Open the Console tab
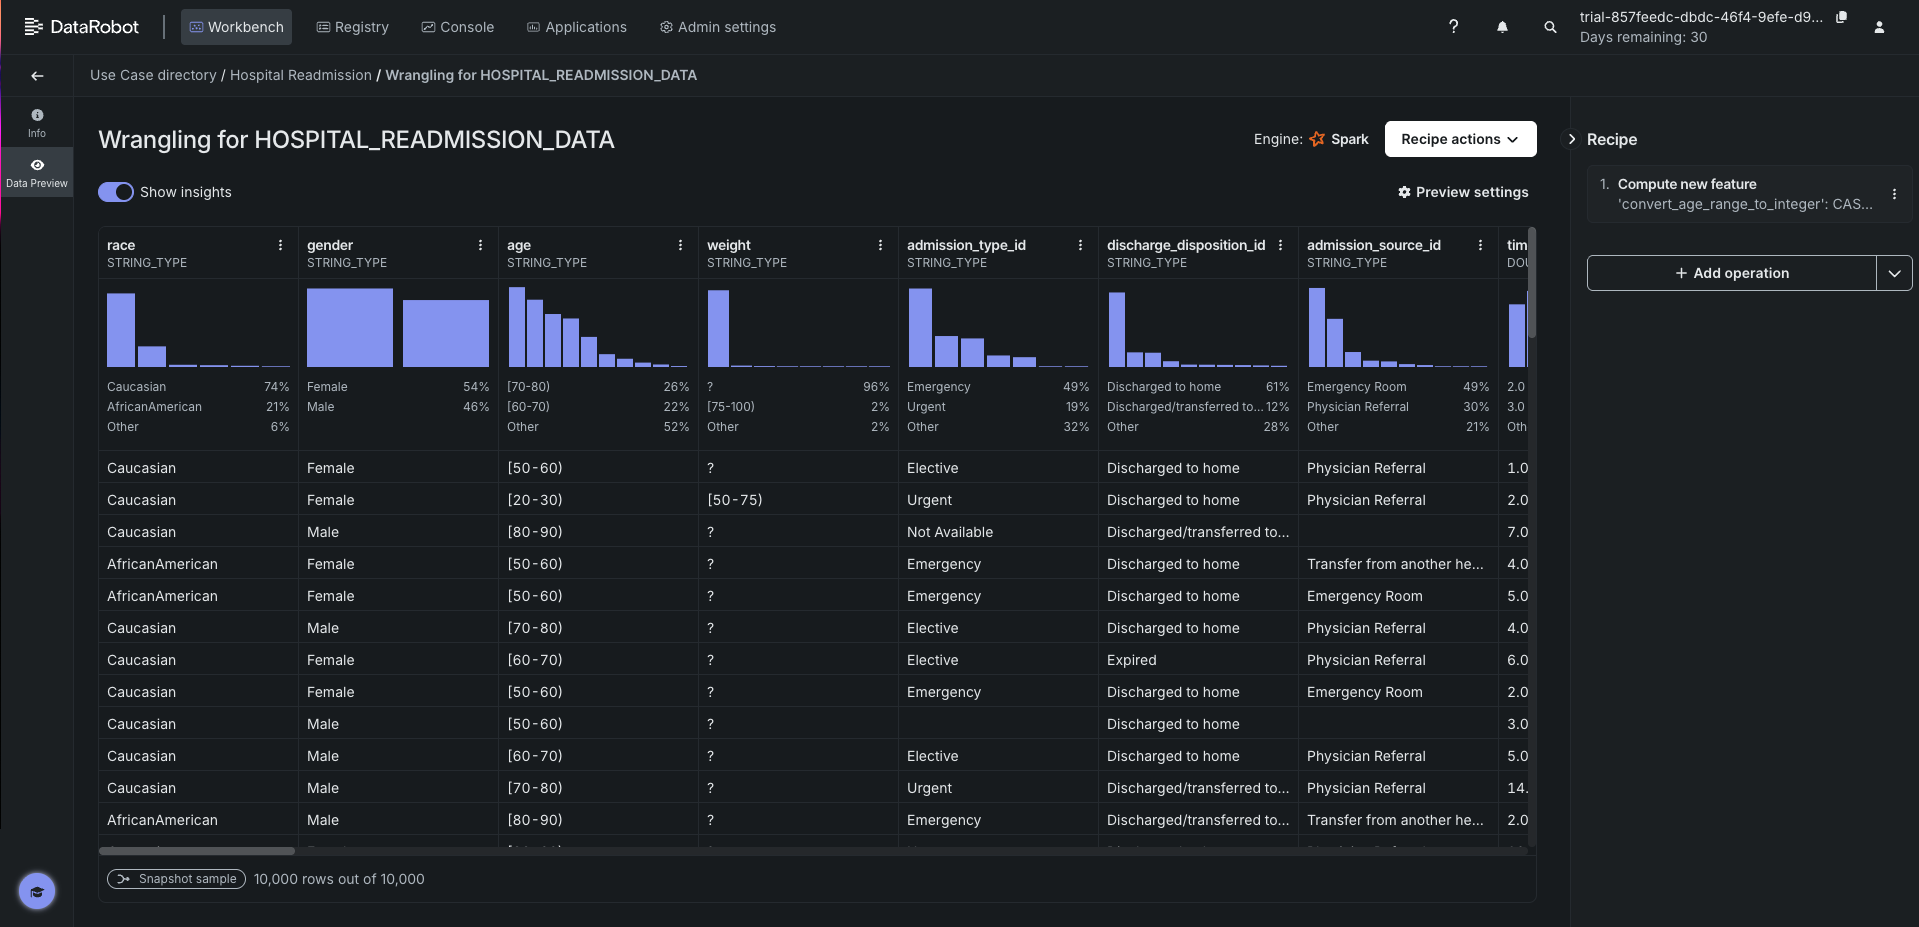This screenshot has height=927, width=1919. point(457,27)
